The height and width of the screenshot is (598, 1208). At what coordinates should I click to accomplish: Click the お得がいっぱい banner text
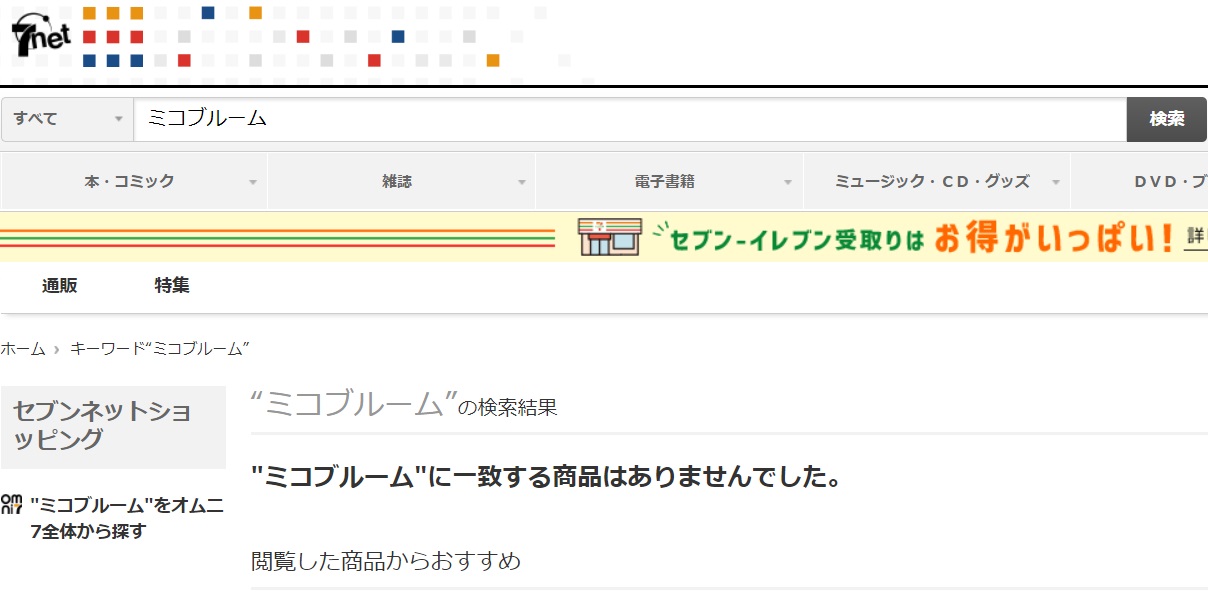click(x=1052, y=238)
